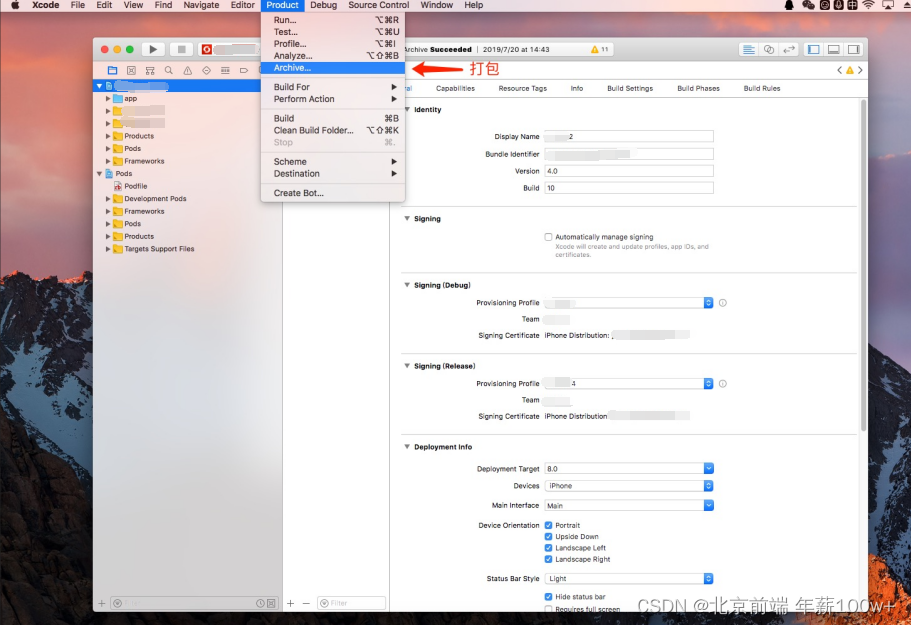Click the plus button below the targets list

coord(290,604)
